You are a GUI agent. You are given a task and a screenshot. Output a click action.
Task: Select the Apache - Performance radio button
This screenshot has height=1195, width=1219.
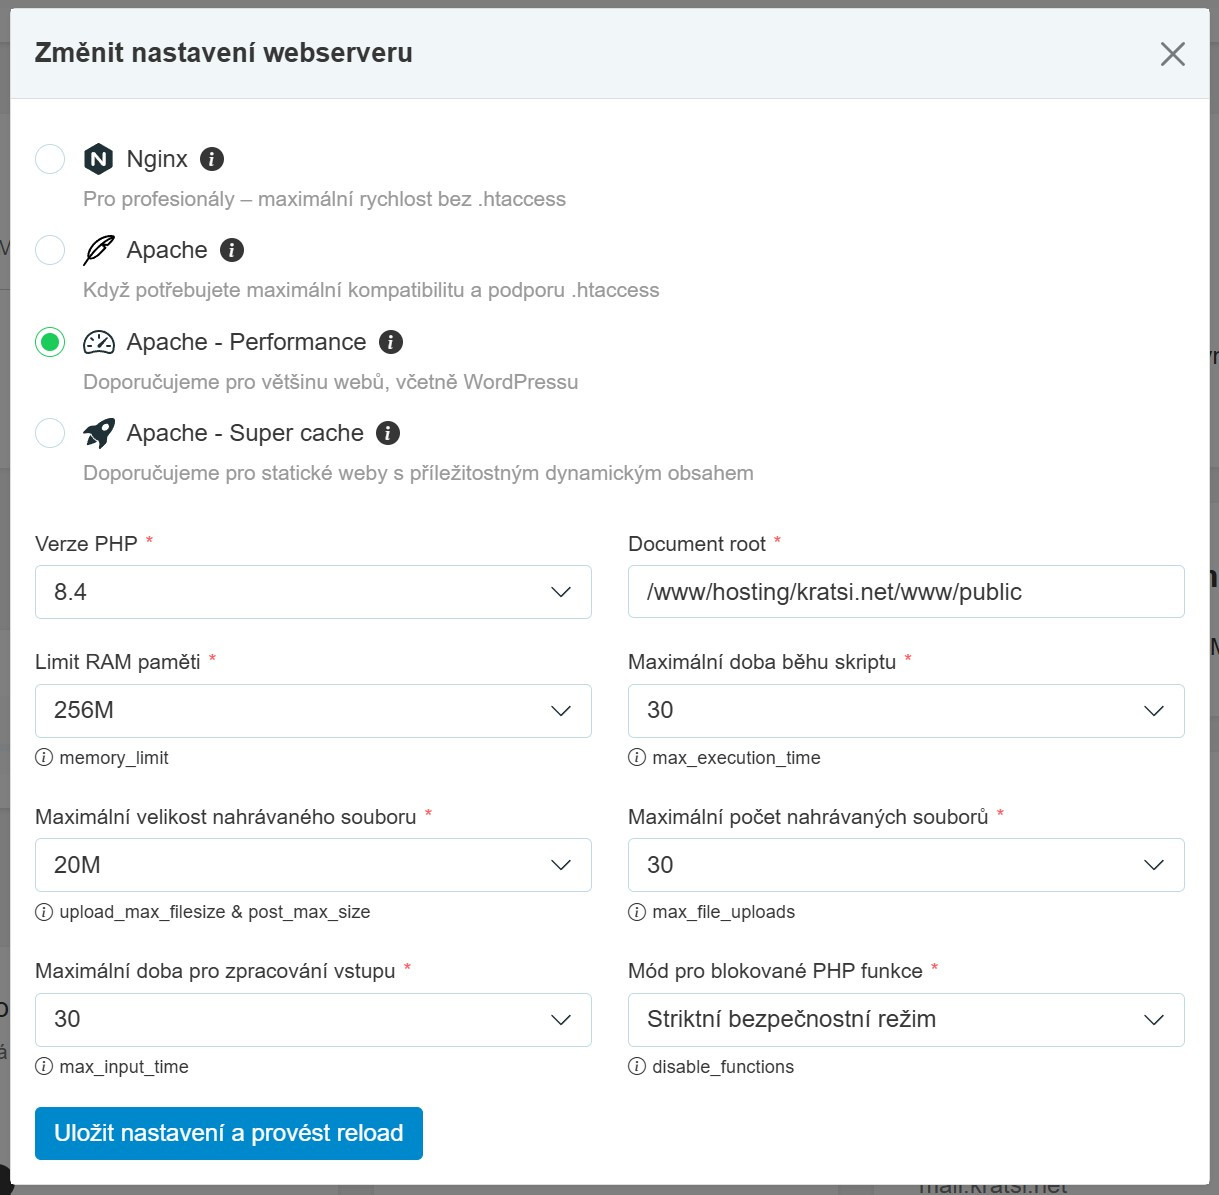click(50, 342)
